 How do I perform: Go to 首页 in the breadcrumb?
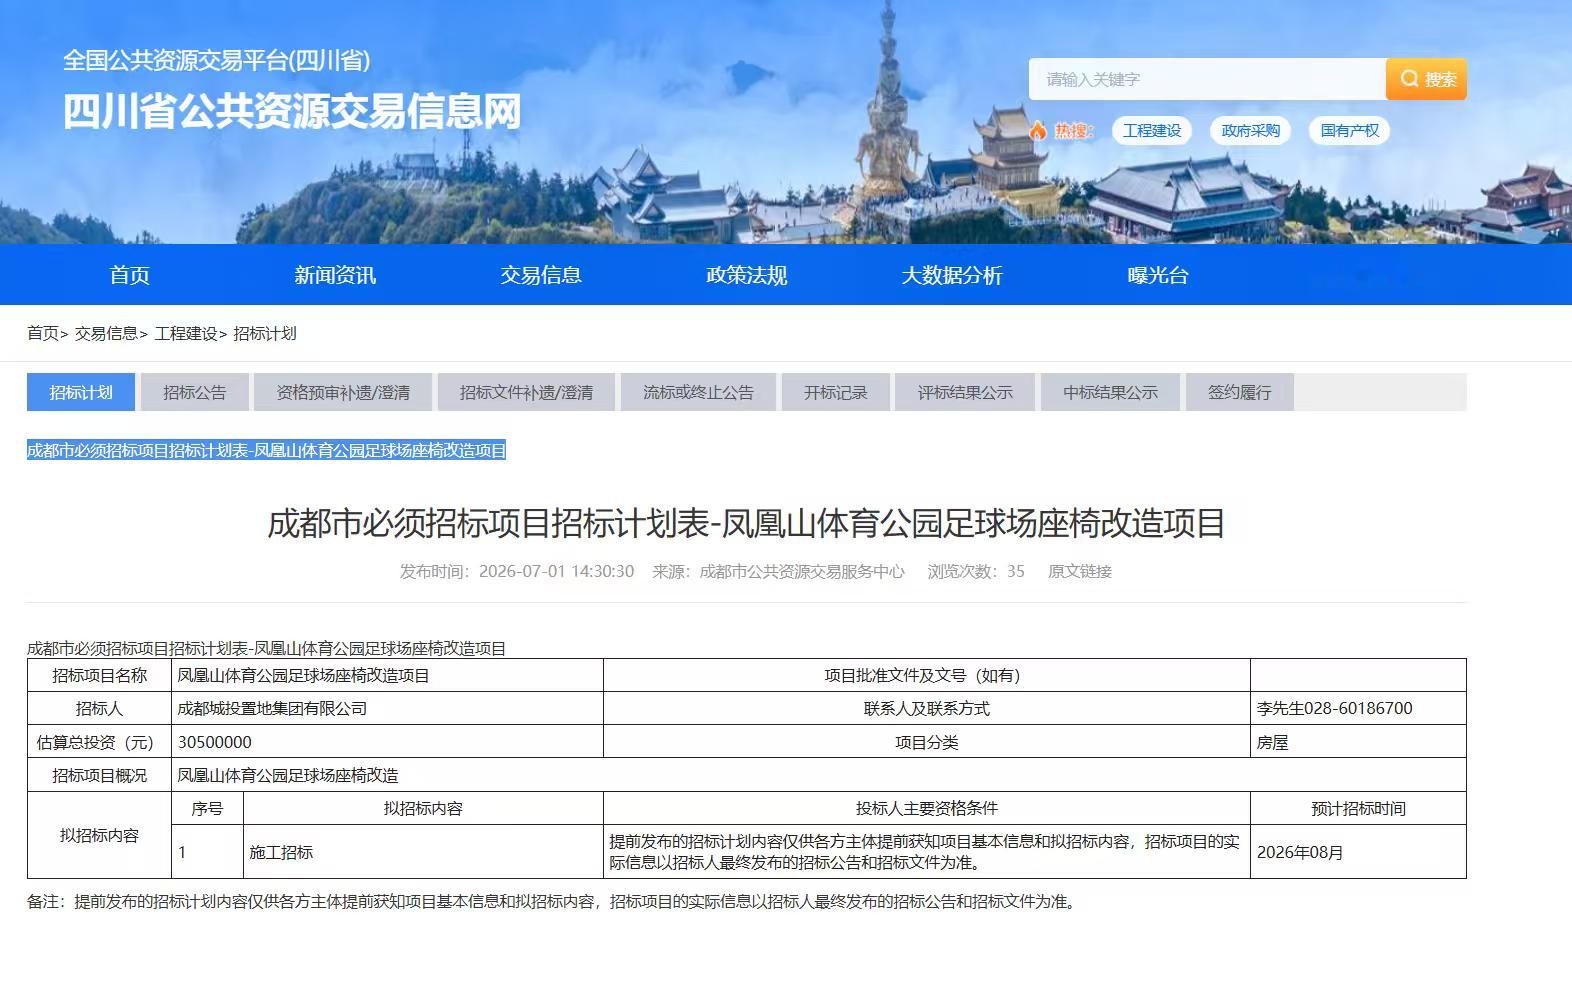43,333
